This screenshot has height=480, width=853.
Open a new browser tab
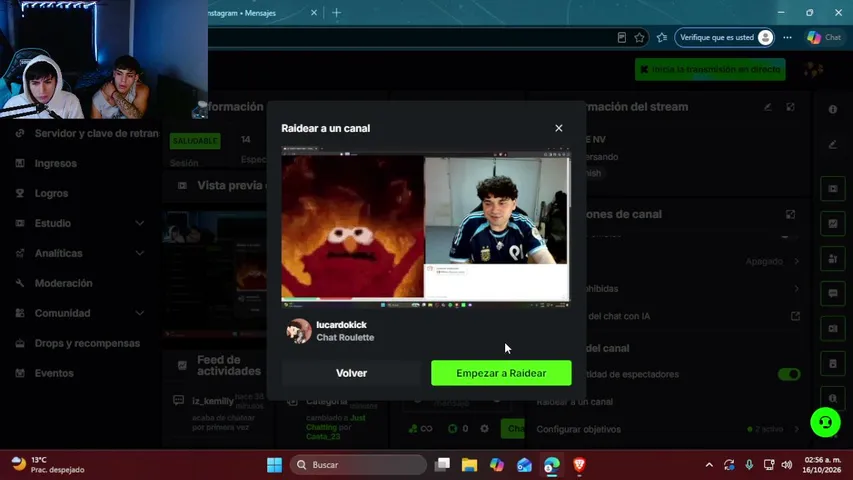point(336,13)
